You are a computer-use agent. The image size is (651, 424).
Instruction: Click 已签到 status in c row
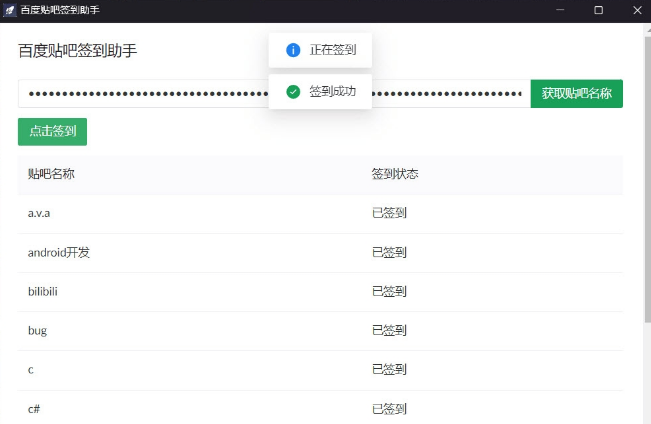(389, 370)
